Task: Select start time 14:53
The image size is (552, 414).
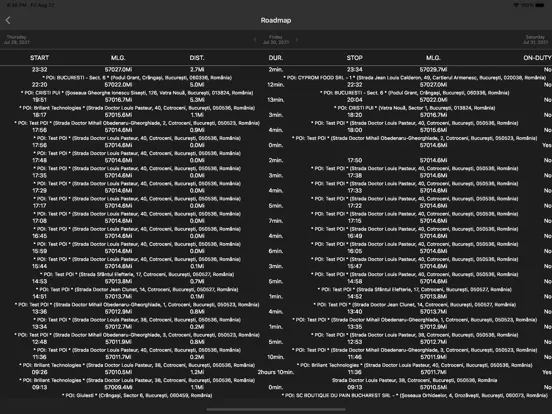Action: pos(39,282)
